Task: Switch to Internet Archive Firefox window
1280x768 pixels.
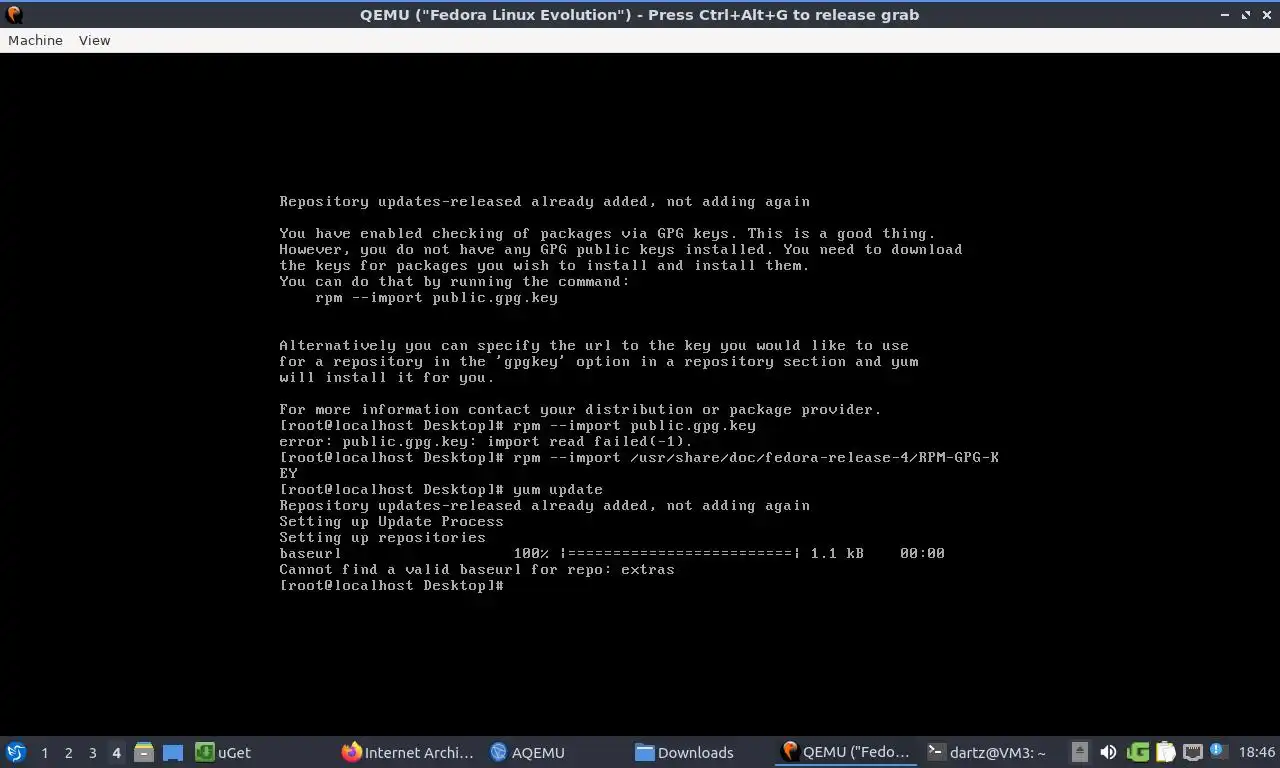Action: [408, 752]
